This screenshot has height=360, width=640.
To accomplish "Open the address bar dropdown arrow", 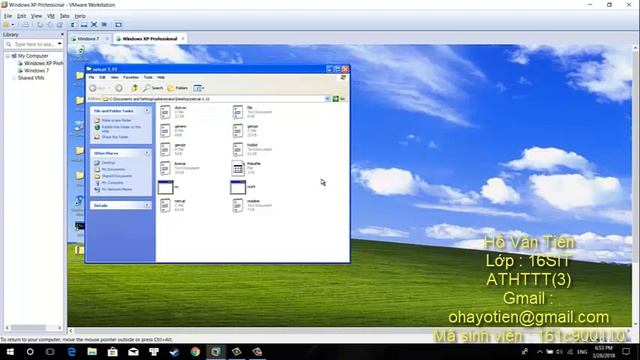I will 327,99.
